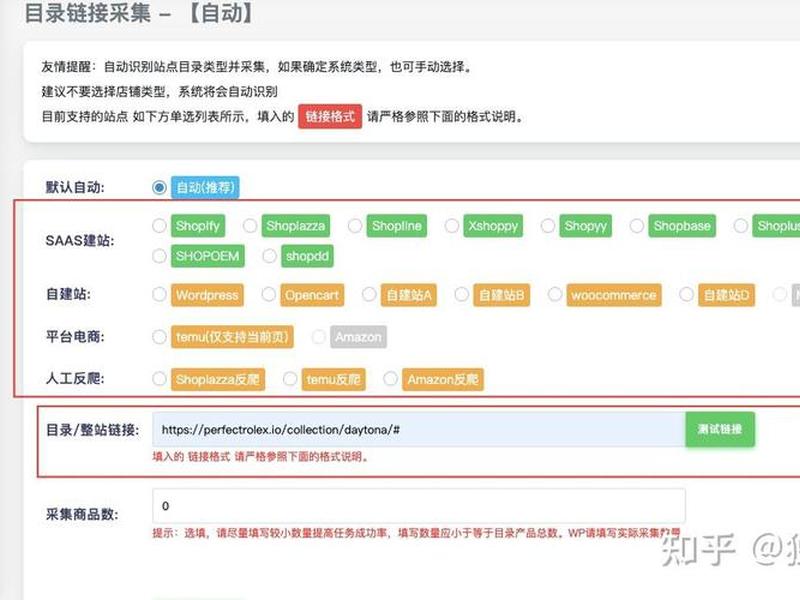Screen dimensions: 800x600
Task: Select the 自建站A radio button
Action: pos(369,294)
